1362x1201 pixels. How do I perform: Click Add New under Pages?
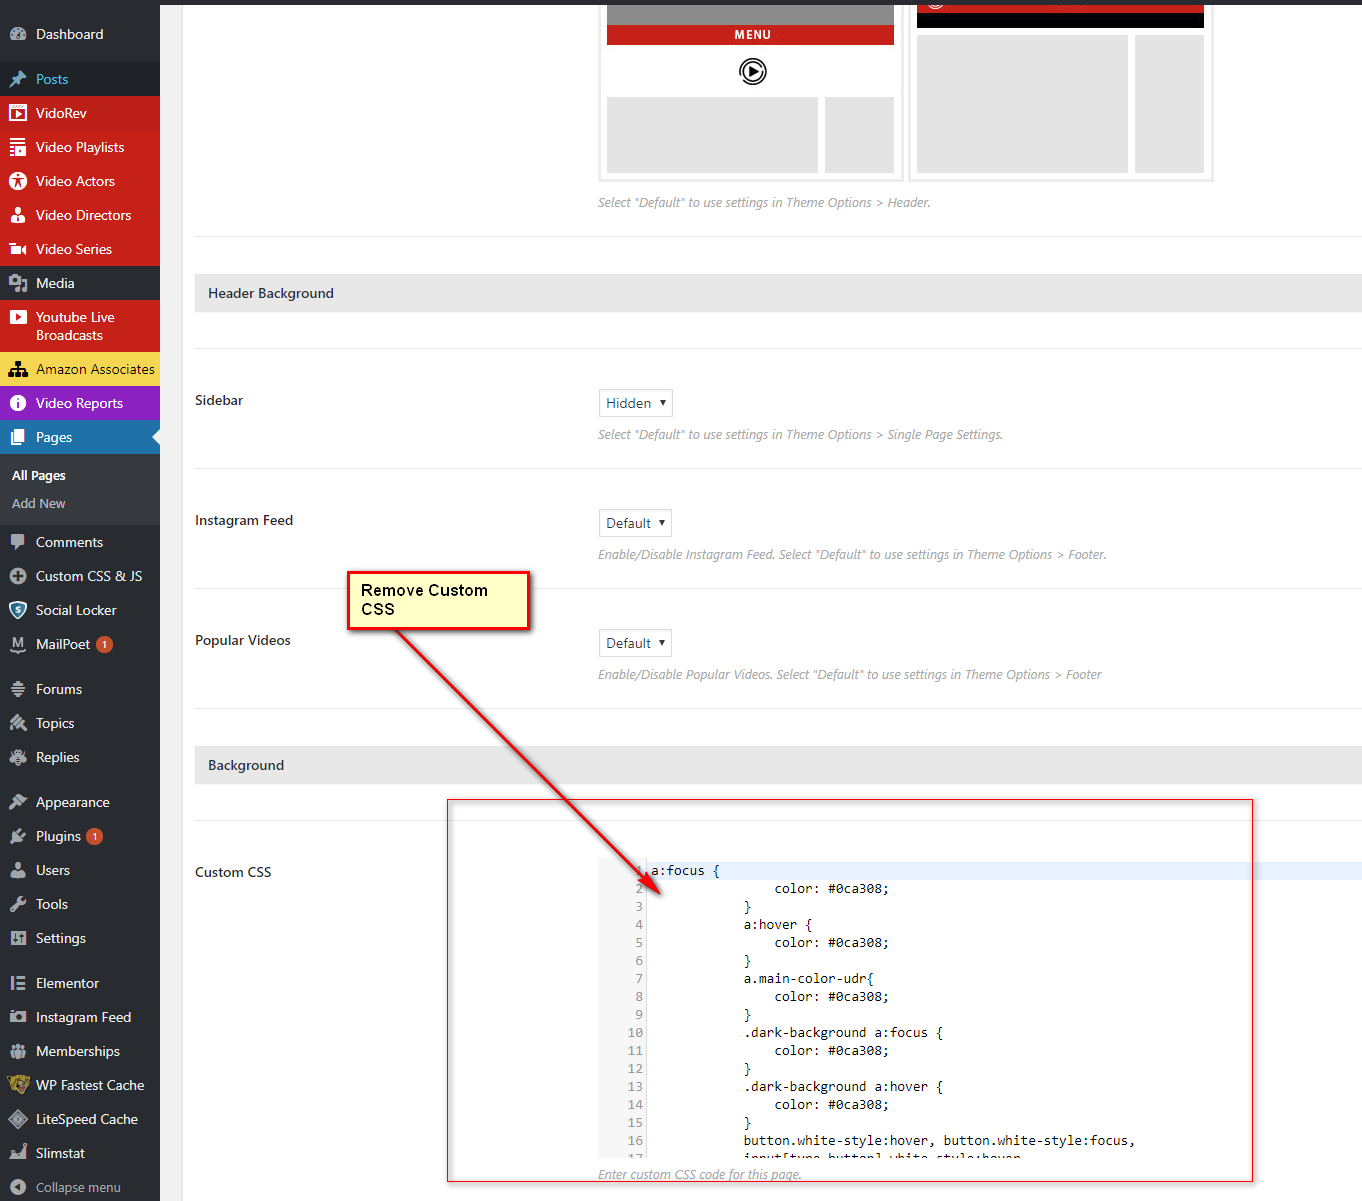[39, 504]
